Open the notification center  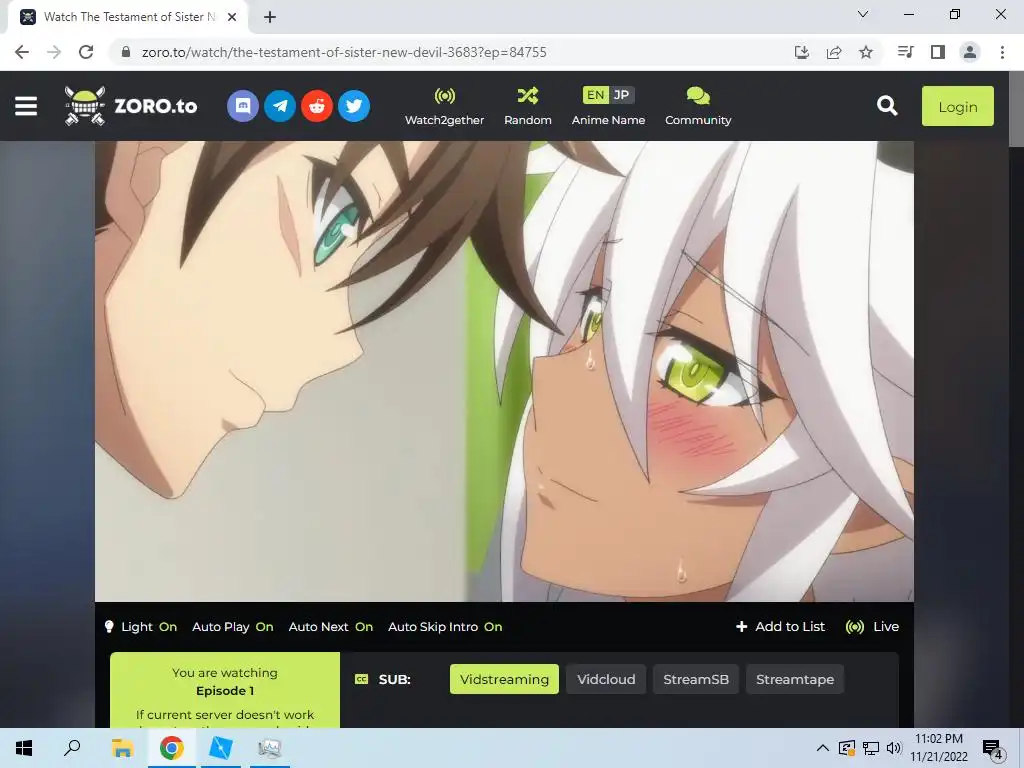coord(992,749)
